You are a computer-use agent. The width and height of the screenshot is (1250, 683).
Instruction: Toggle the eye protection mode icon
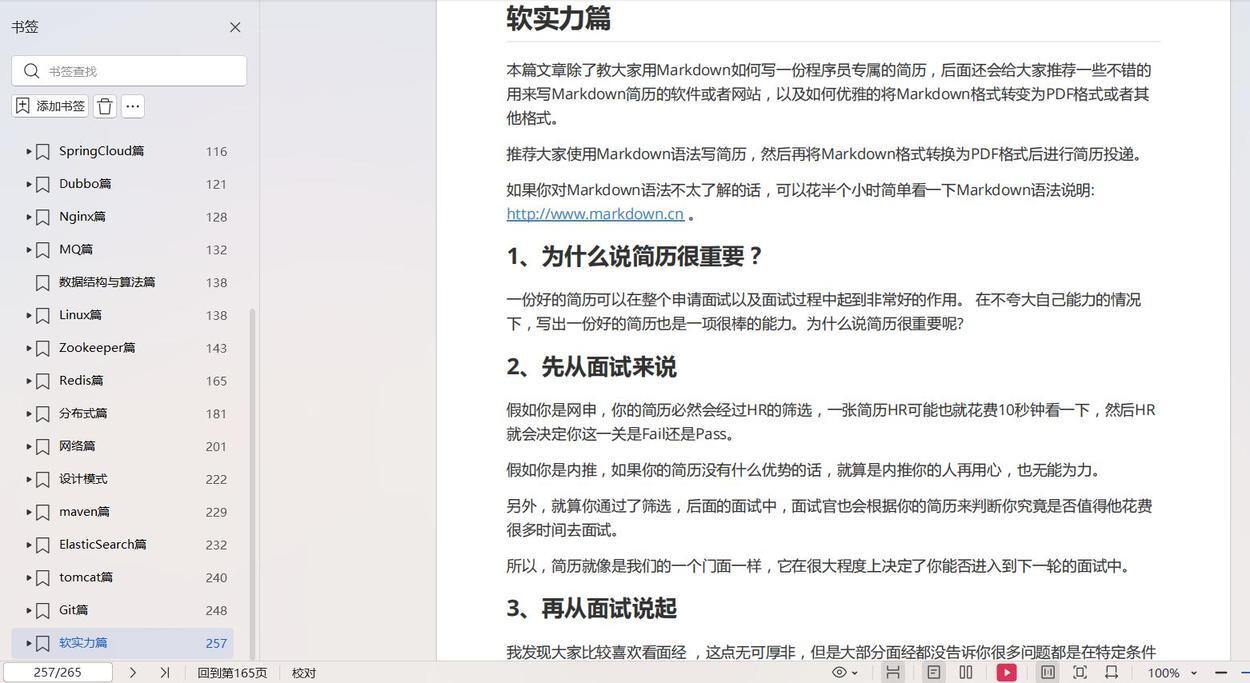(x=840, y=673)
